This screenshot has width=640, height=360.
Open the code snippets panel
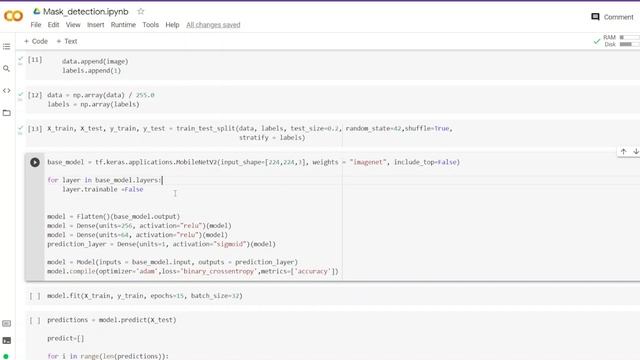[x=7, y=91]
